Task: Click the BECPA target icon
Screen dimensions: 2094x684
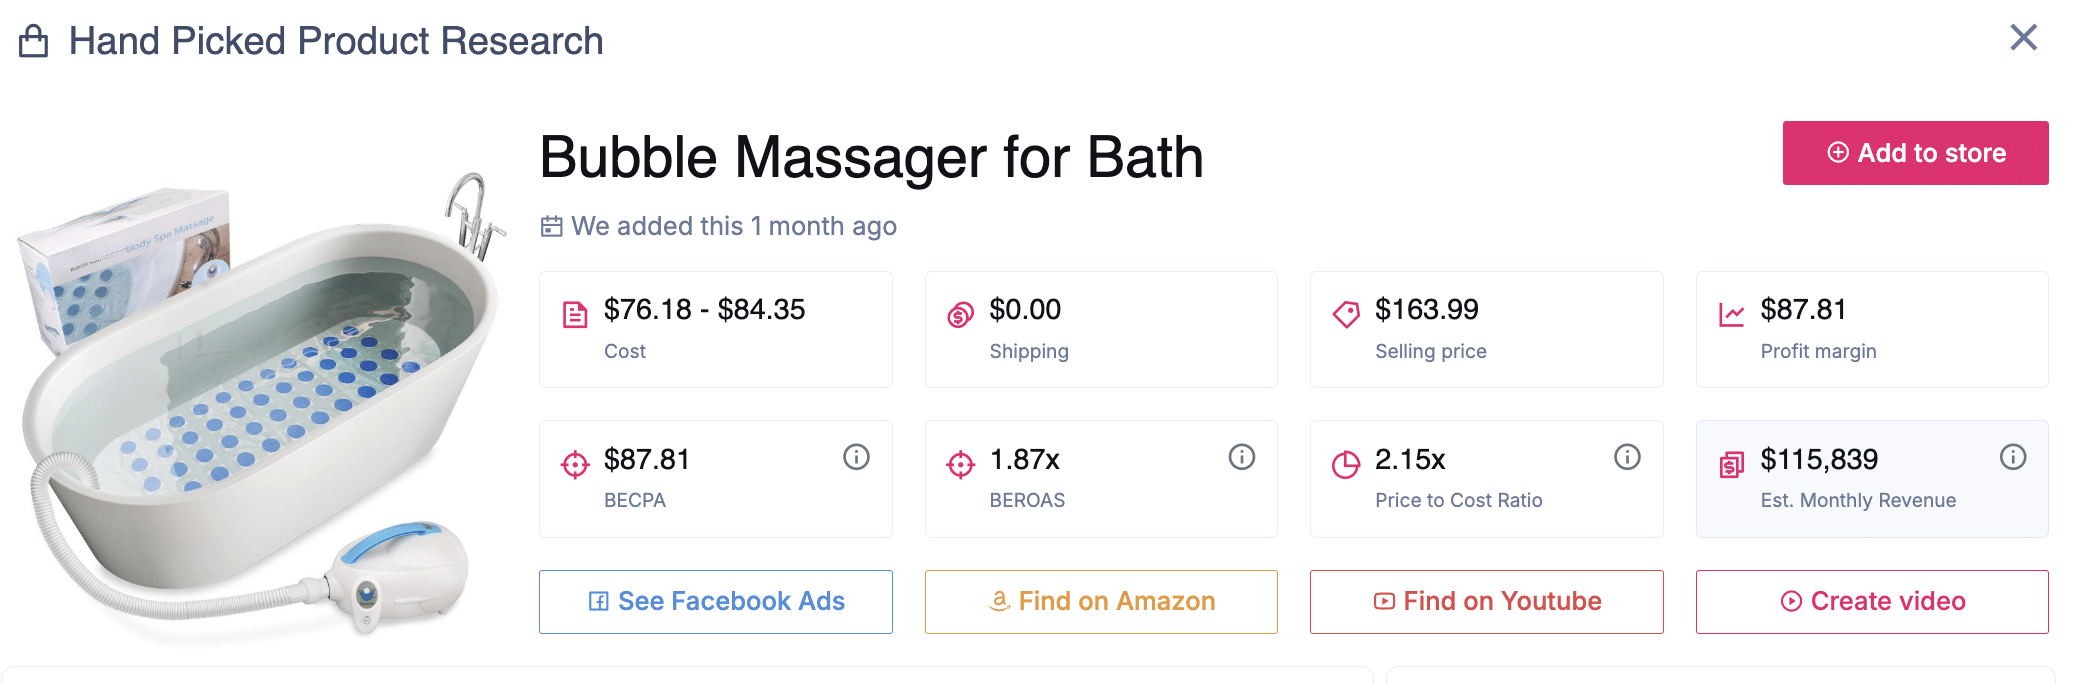Action: [575, 464]
